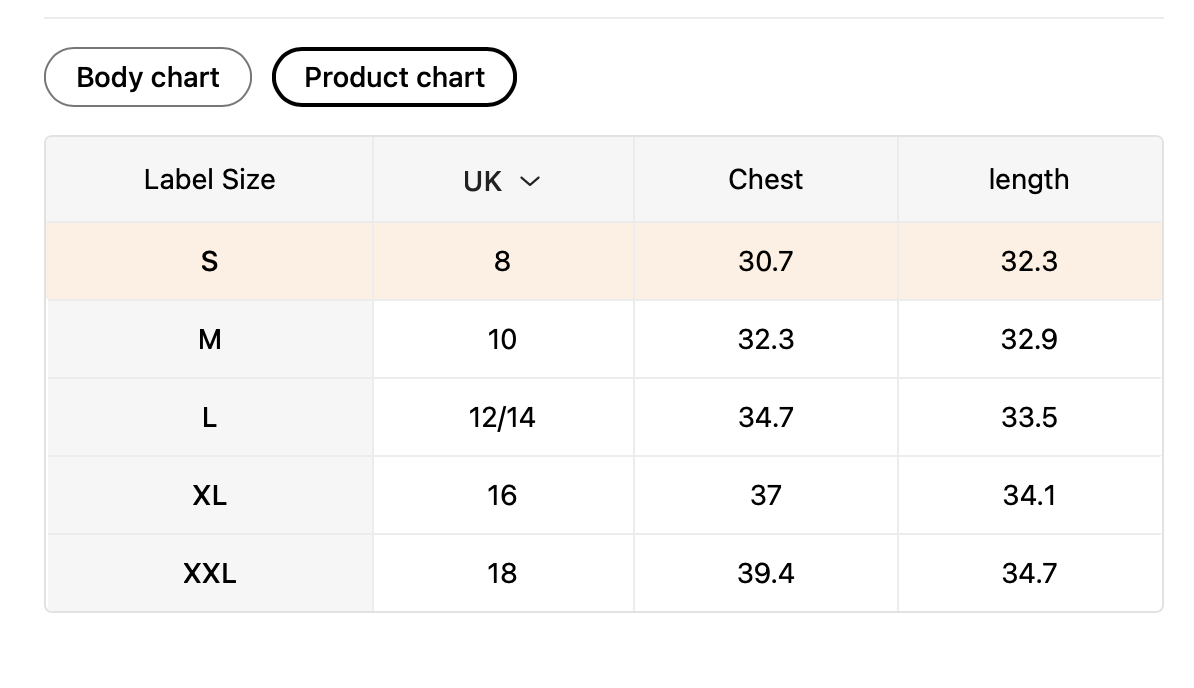The width and height of the screenshot is (1194, 688).
Task: Click the Label Size column header
Action: tap(209, 180)
